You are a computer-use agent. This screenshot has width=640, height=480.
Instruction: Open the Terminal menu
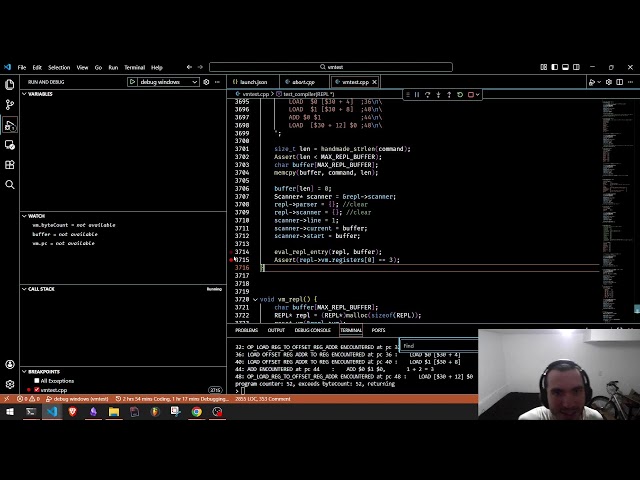[x=135, y=67]
